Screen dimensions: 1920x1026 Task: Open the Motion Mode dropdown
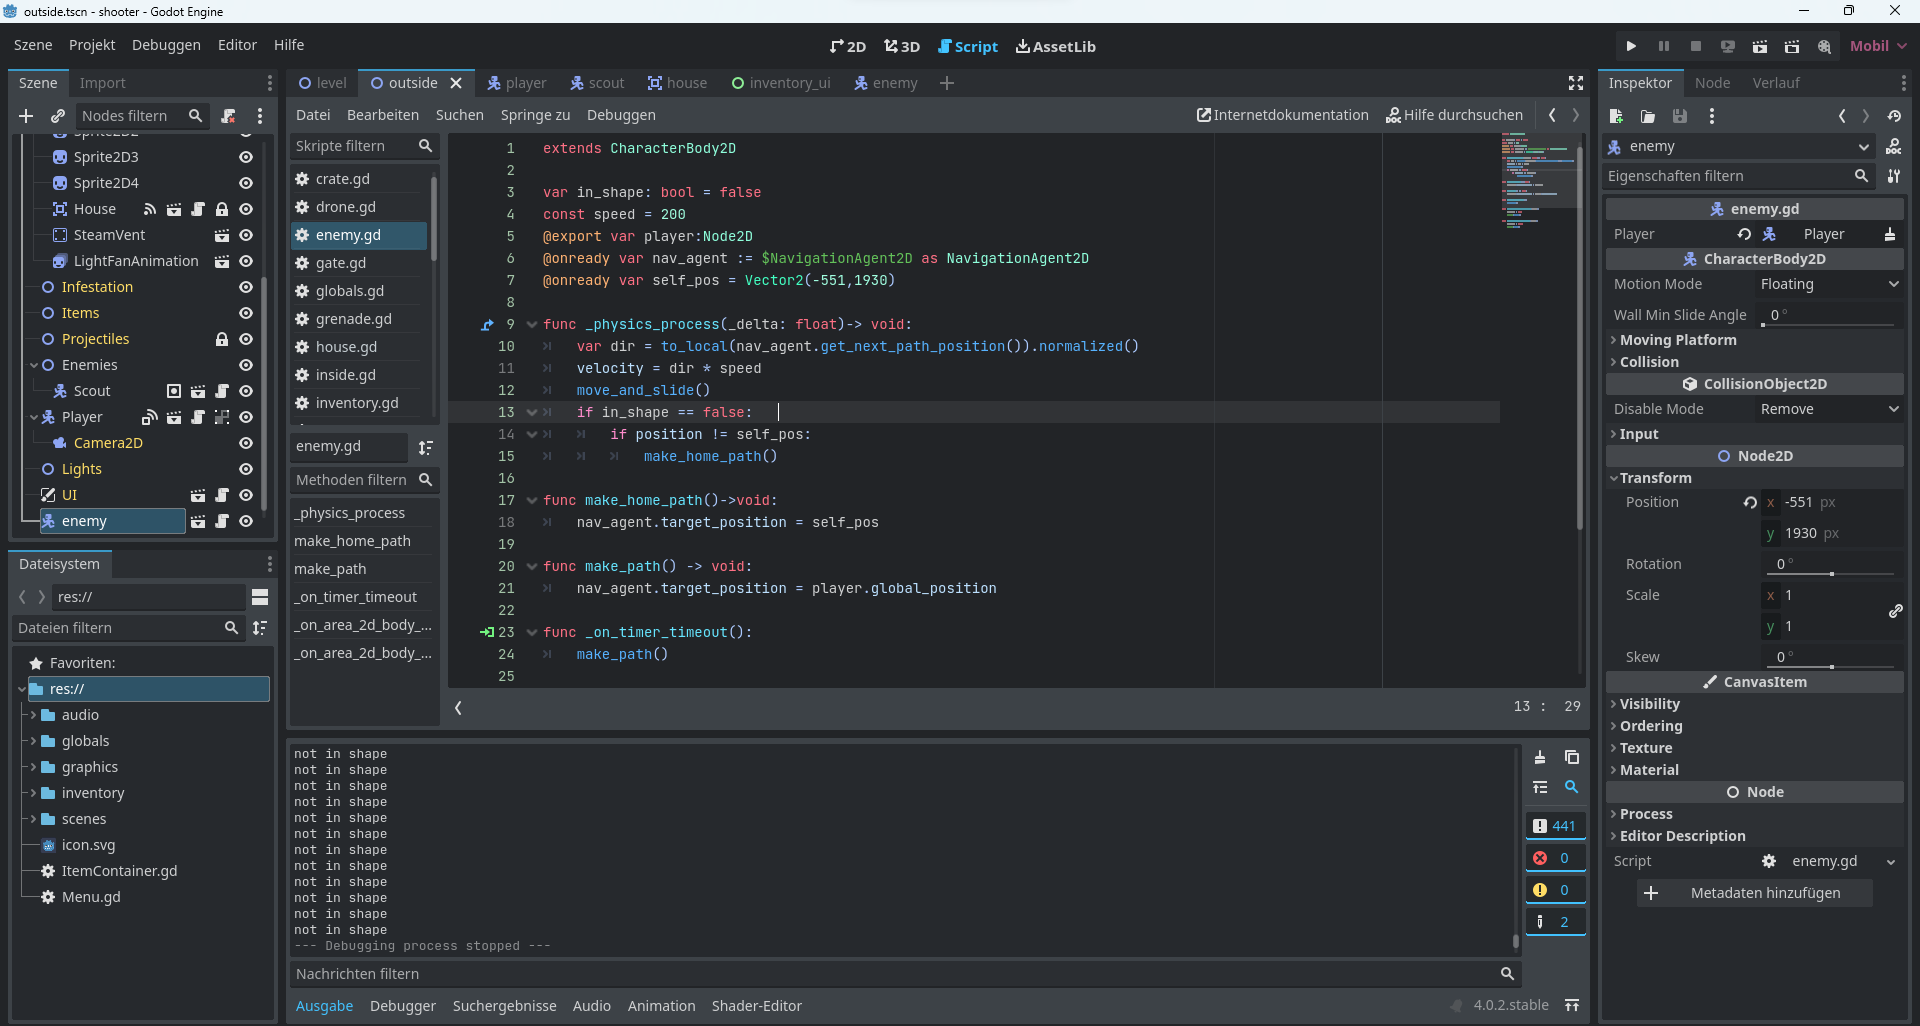(x=1828, y=284)
